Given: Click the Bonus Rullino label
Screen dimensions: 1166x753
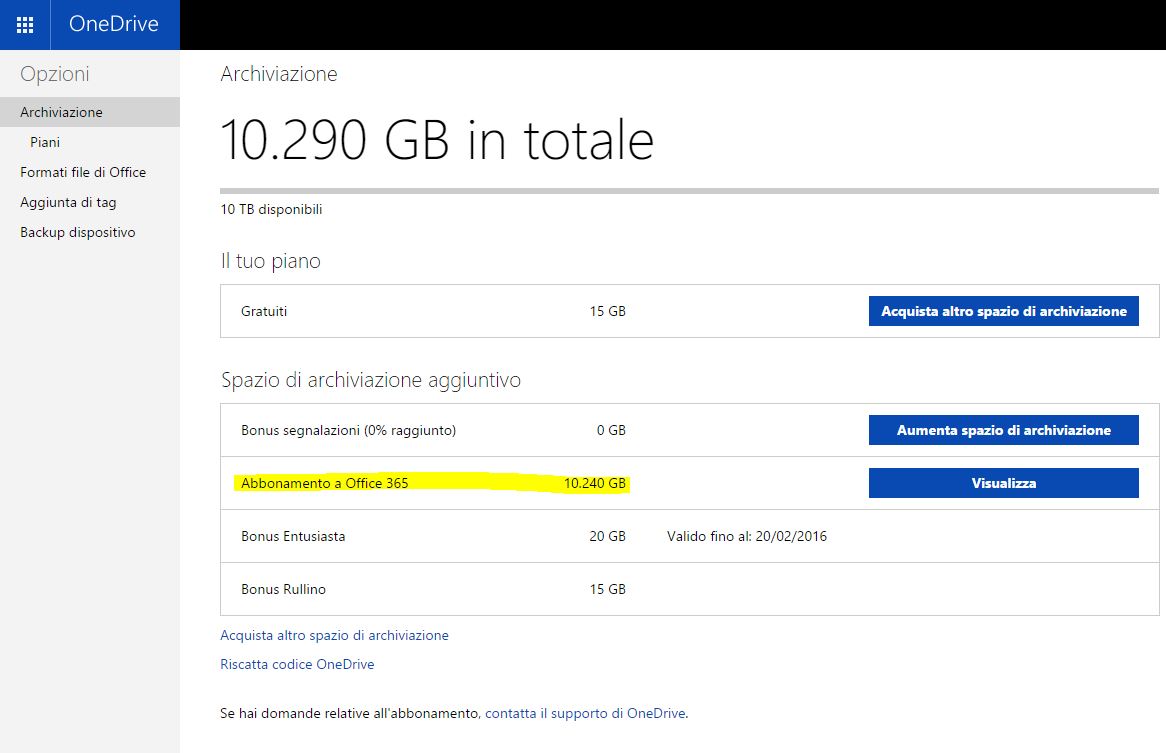Looking at the screenshot, I should (x=283, y=589).
